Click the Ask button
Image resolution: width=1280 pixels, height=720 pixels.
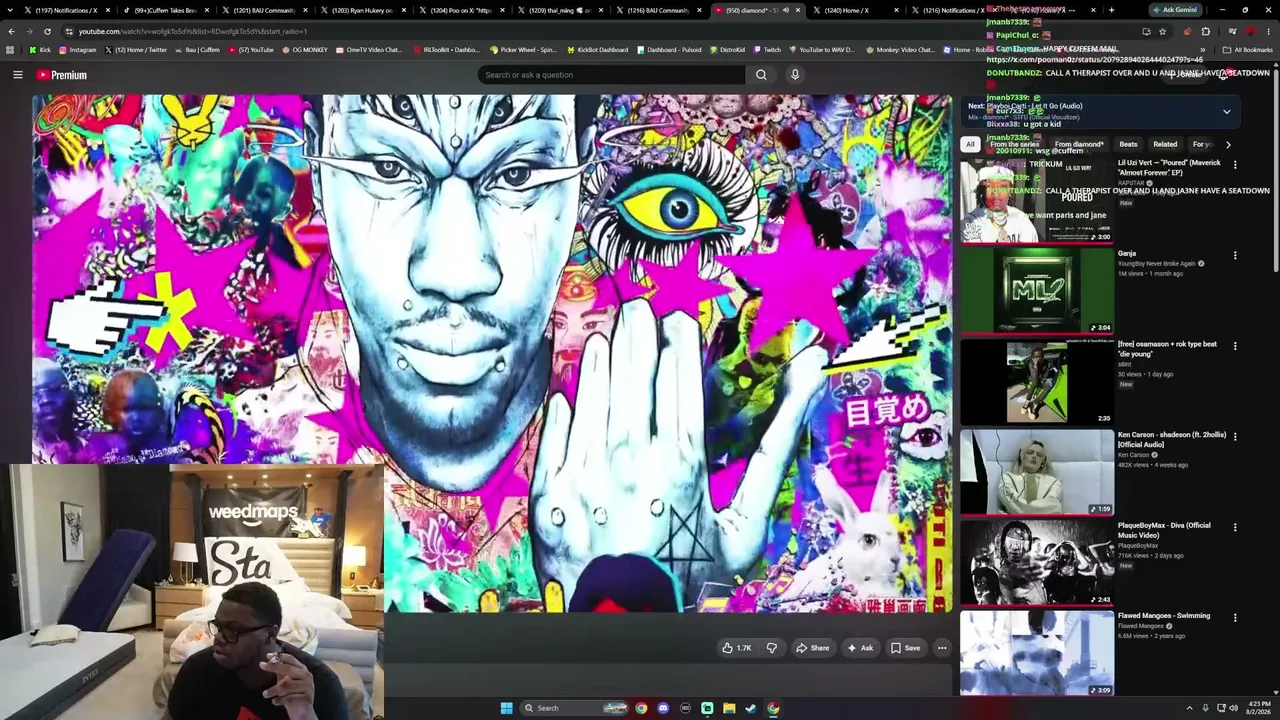[860, 648]
